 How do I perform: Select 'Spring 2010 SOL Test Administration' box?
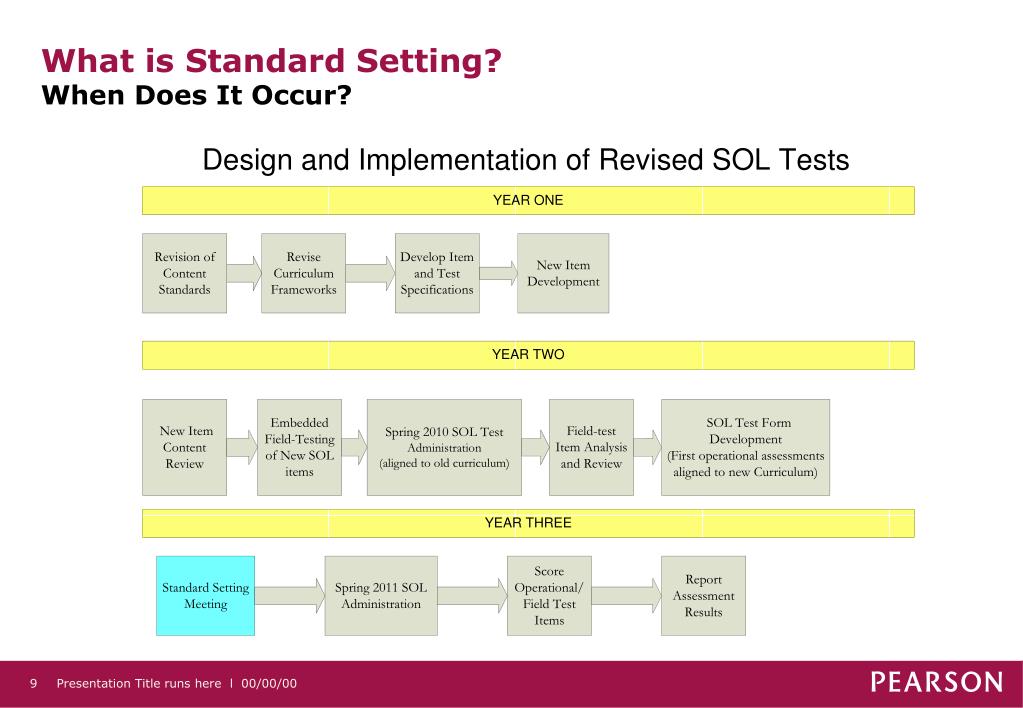click(x=444, y=448)
